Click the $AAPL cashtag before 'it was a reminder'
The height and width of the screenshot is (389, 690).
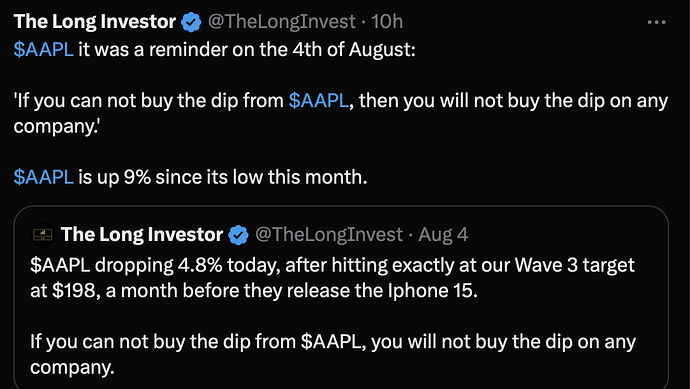[43, 50]
